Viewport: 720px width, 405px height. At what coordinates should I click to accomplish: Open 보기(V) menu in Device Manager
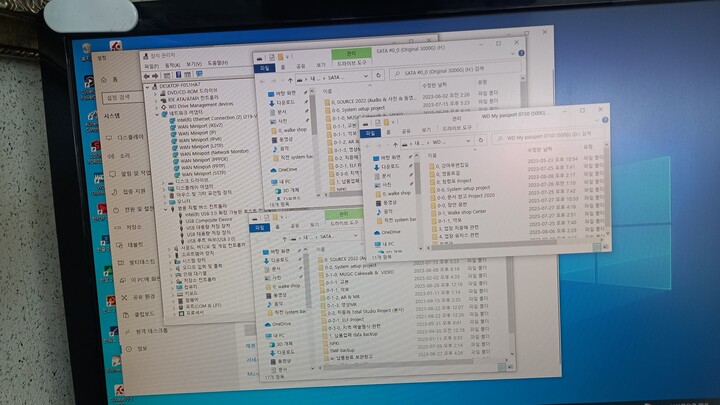[194, 64]
